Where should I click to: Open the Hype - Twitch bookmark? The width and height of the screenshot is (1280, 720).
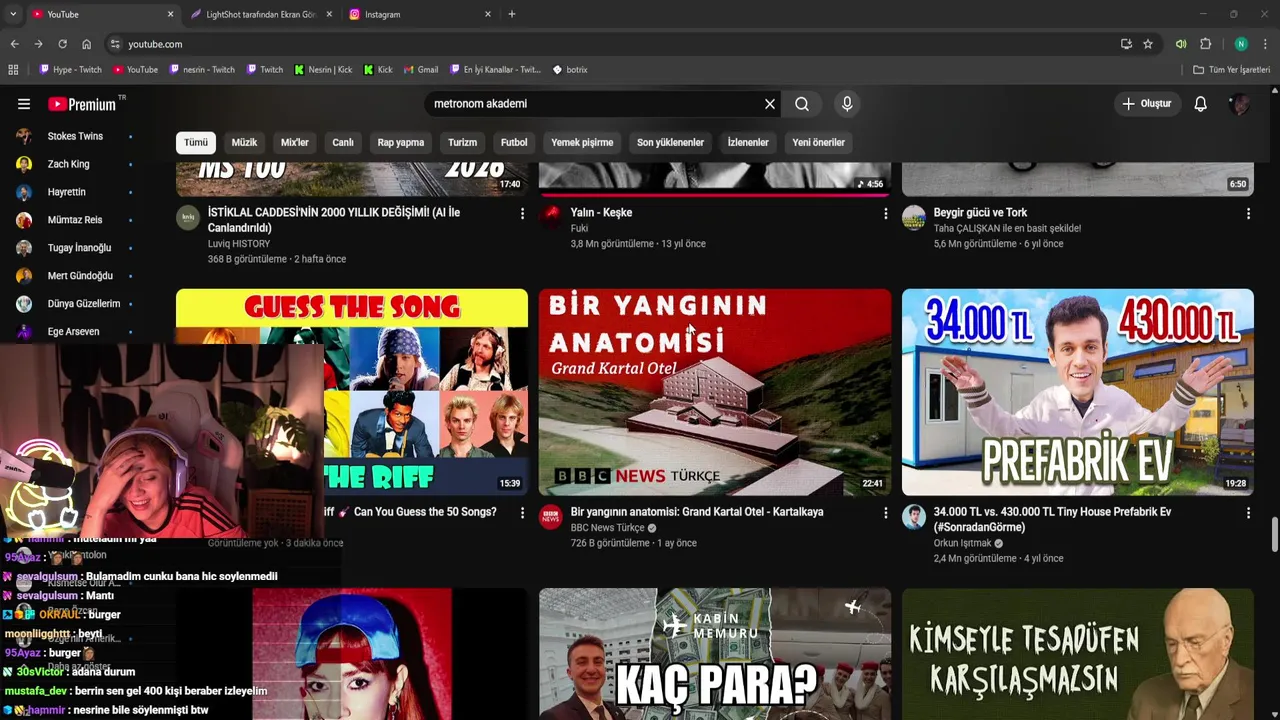pos(70,70)
